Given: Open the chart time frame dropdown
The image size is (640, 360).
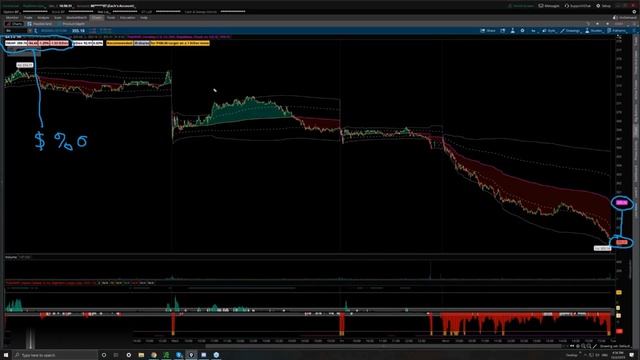Looking at the screenshot, I should 534,31.
